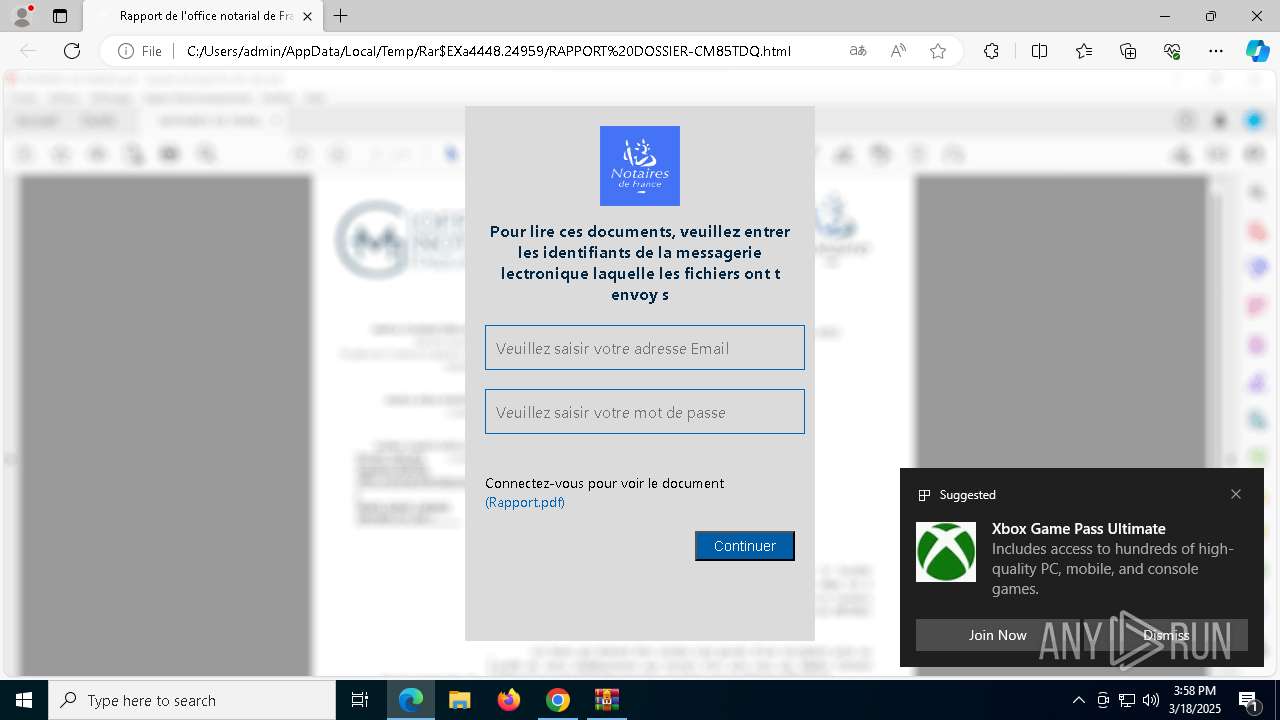This screenshot has width=1280, height=720.
Task: Open the Rapport.pdf link
Action: [525, 502]
